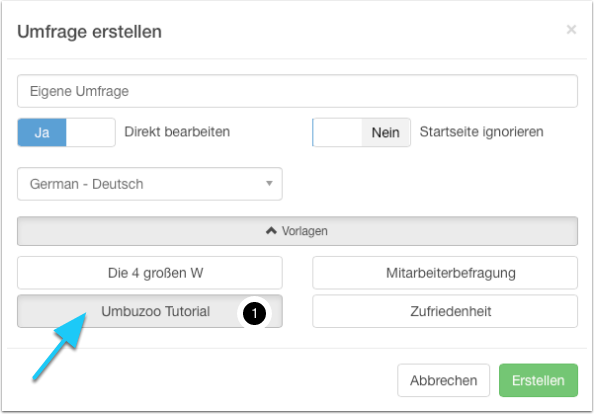Focus the Eigene Umfrage name field
The image size is (594, 414).
pos(297,91)
